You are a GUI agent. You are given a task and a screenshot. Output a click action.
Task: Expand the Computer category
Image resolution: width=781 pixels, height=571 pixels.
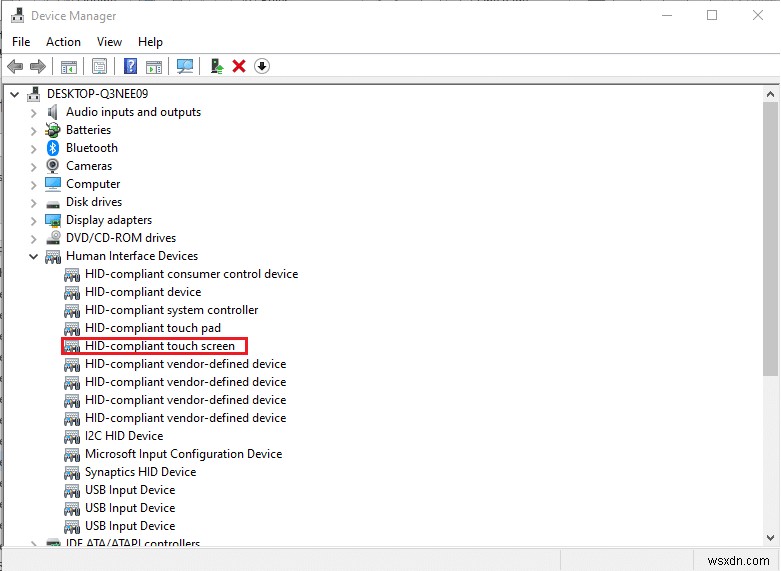point(33,185)
